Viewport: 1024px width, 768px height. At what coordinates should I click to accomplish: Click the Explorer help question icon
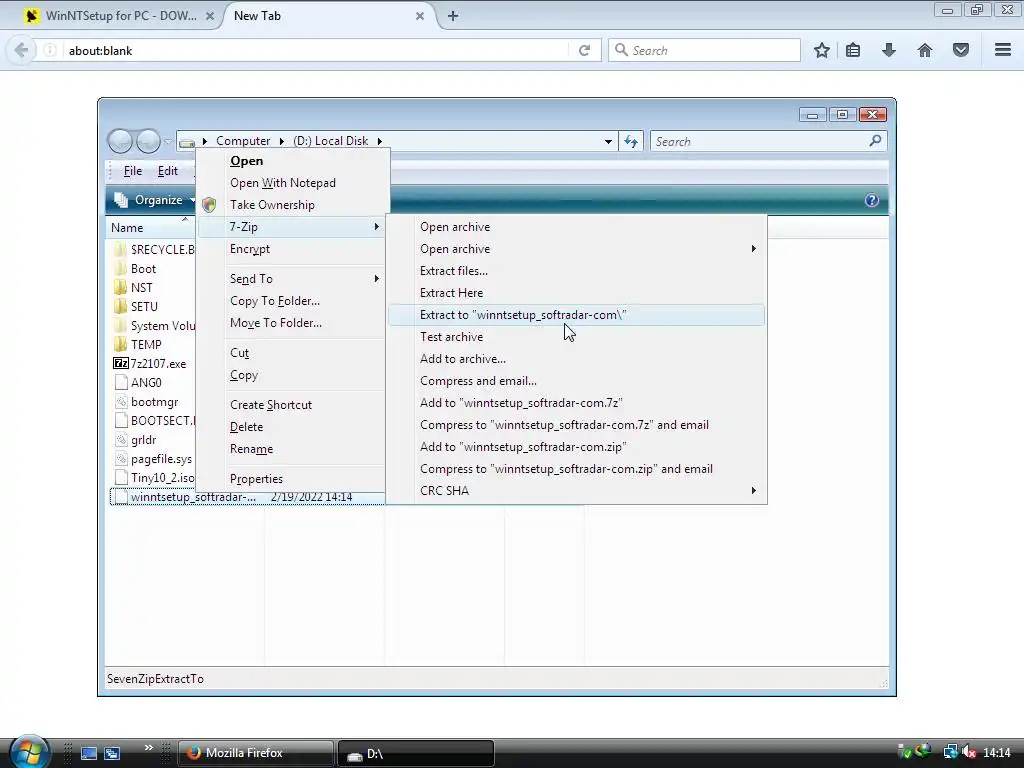click(x=872, y=200)
